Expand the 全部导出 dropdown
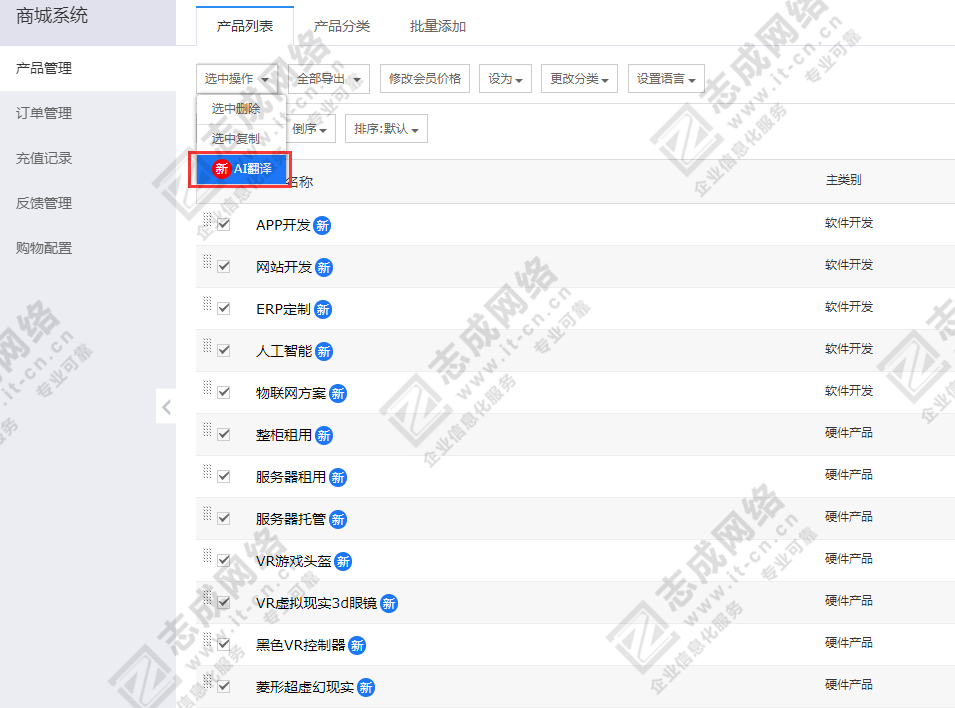This screenshot has width=955, height=708. click(x=329, y=79)
